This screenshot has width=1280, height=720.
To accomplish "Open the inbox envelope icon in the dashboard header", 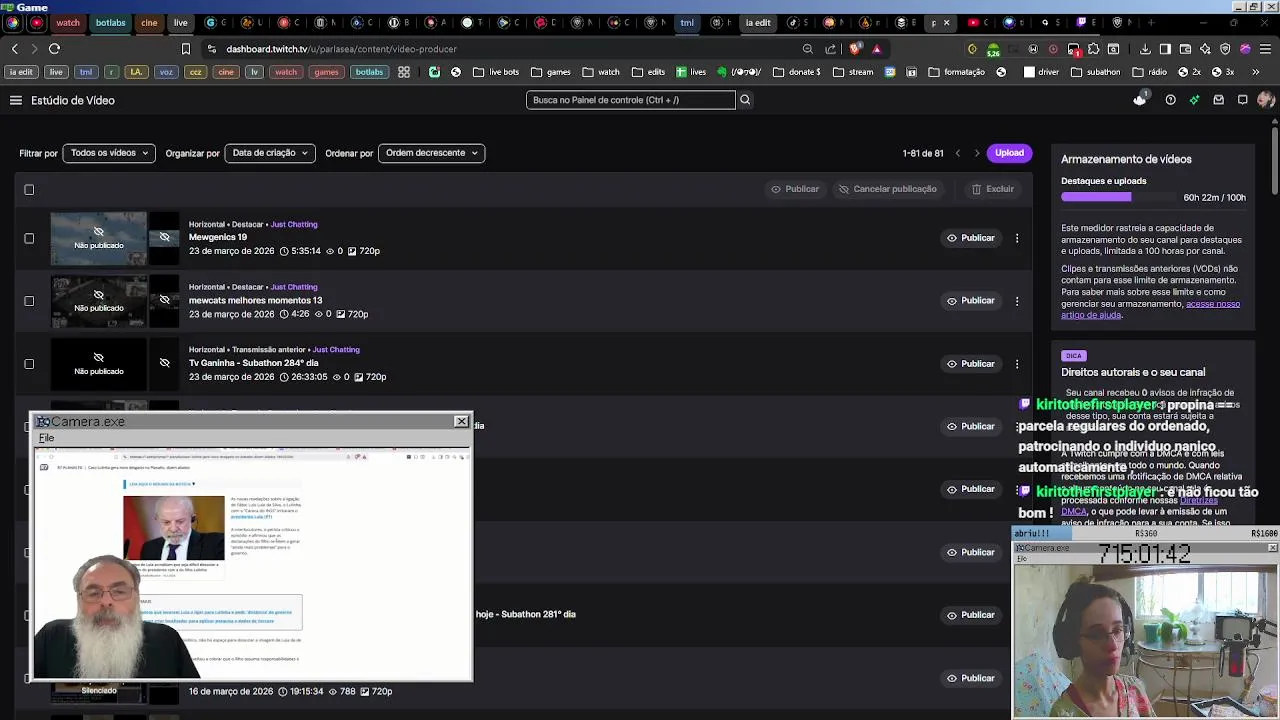I will (1218, 100).
